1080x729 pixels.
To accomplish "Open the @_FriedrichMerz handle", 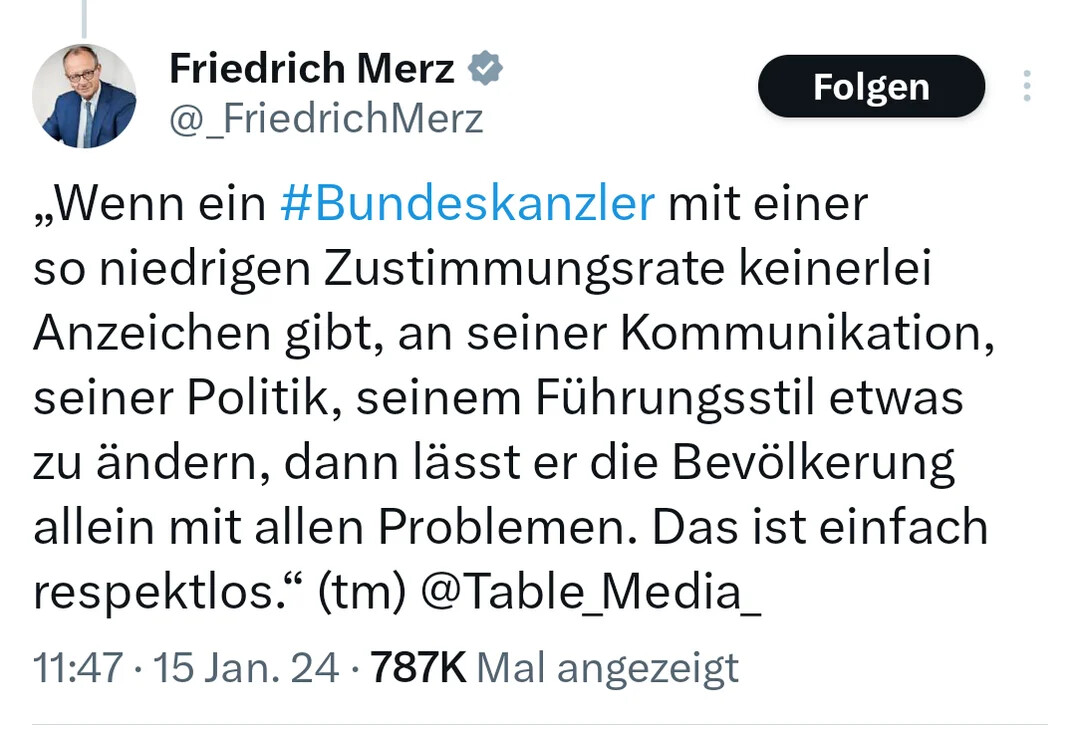I will pyautogui.click(x=326, y=119).
